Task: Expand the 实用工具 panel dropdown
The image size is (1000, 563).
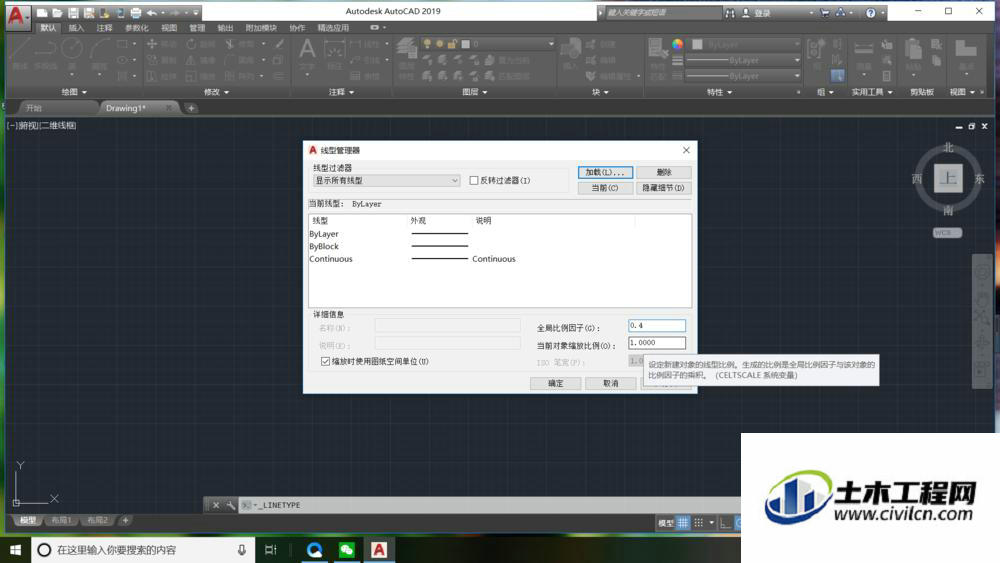Action: click(x=872, y=92)
